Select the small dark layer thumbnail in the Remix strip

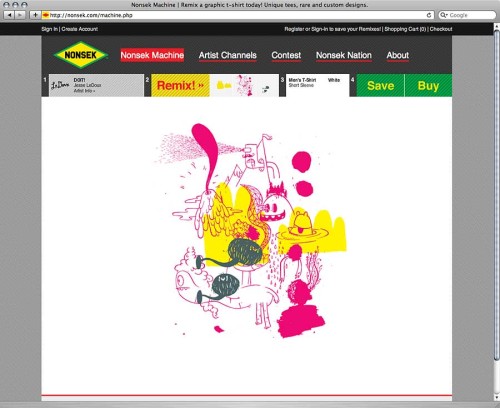tap(266, 89)
